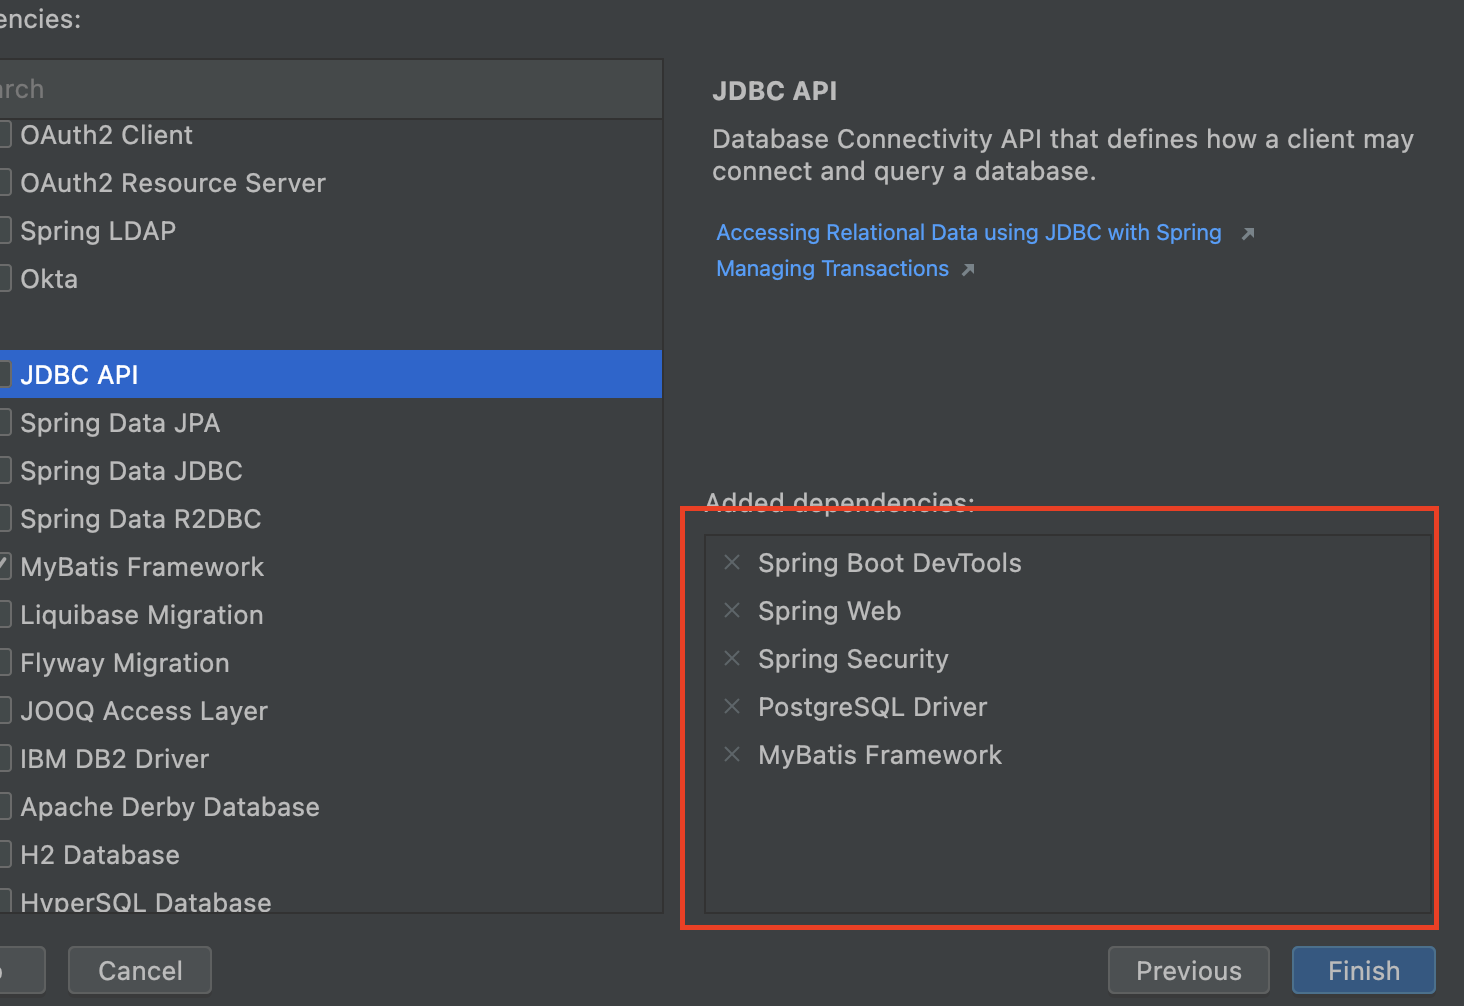Click the Cancel button
Image resolution: width=1464 pixels, height=1006 pixels.
pyautogui.click(x=140, y=970)
